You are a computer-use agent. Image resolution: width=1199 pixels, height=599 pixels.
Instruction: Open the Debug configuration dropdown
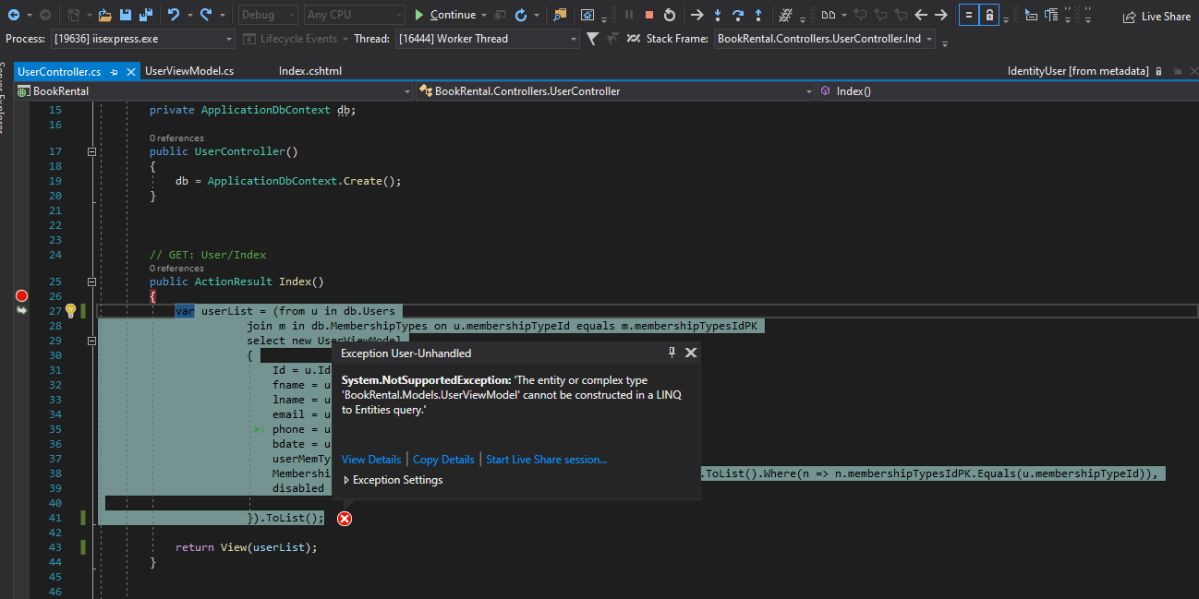[268, 15]
